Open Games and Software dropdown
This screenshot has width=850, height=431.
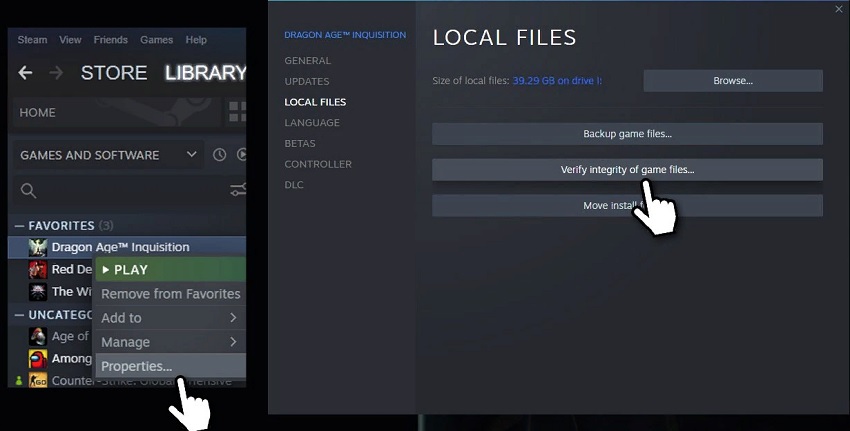(108, 155)
